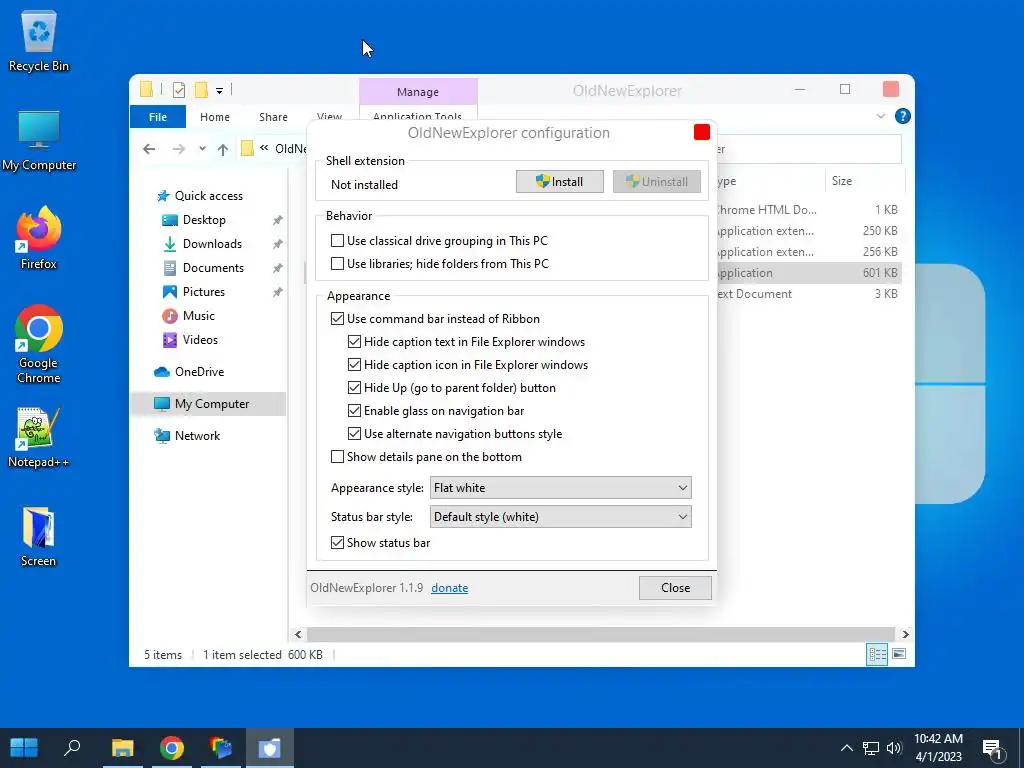Open Videos in navigation pane

(200, 340)
